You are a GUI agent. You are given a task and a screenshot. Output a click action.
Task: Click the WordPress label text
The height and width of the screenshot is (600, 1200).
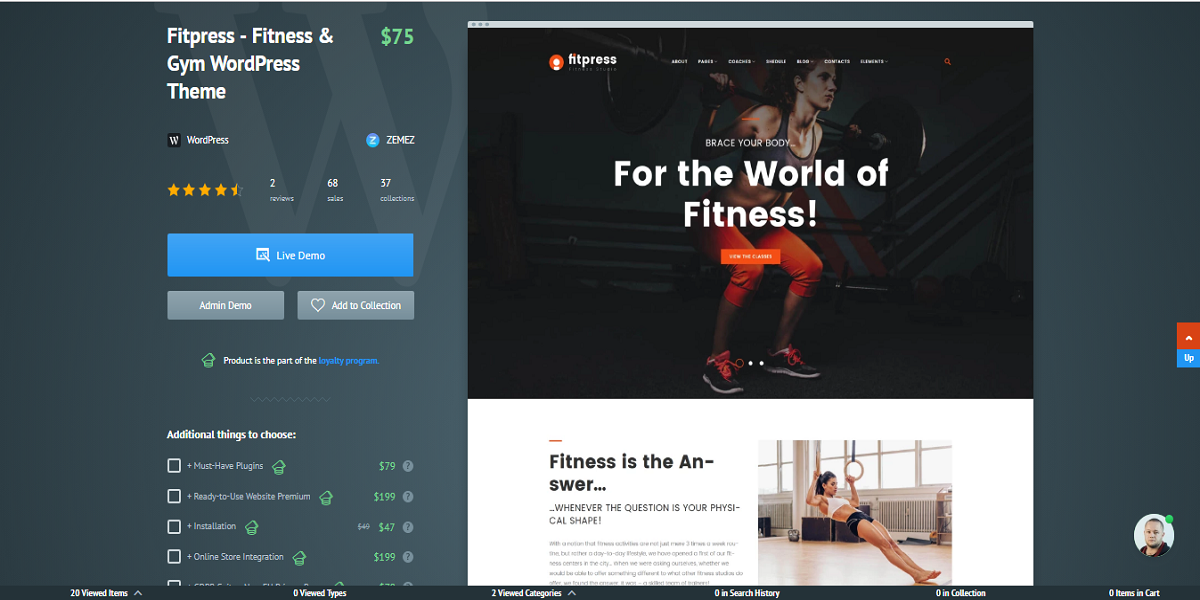(207, 141)
